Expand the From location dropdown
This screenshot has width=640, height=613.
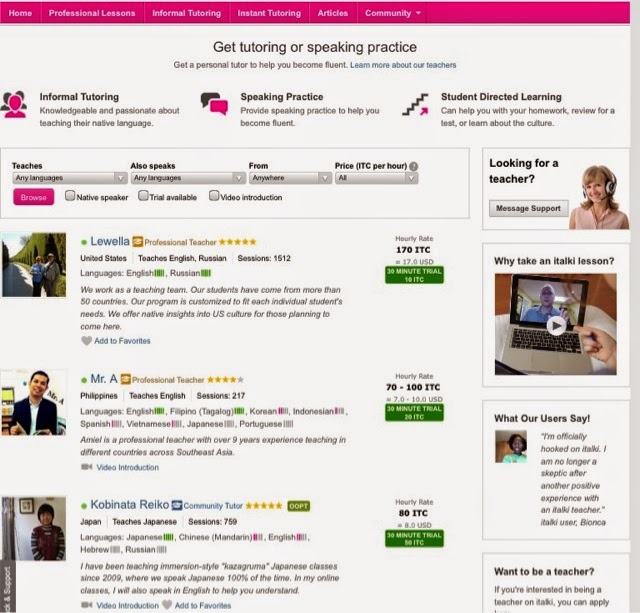click(290, 178)
